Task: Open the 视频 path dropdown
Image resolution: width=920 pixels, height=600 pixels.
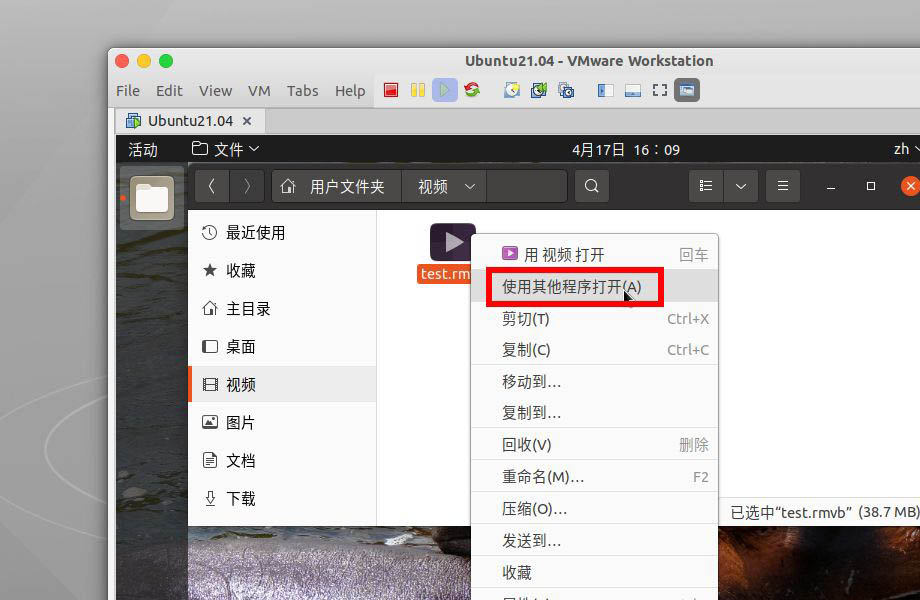Action: 443,185
